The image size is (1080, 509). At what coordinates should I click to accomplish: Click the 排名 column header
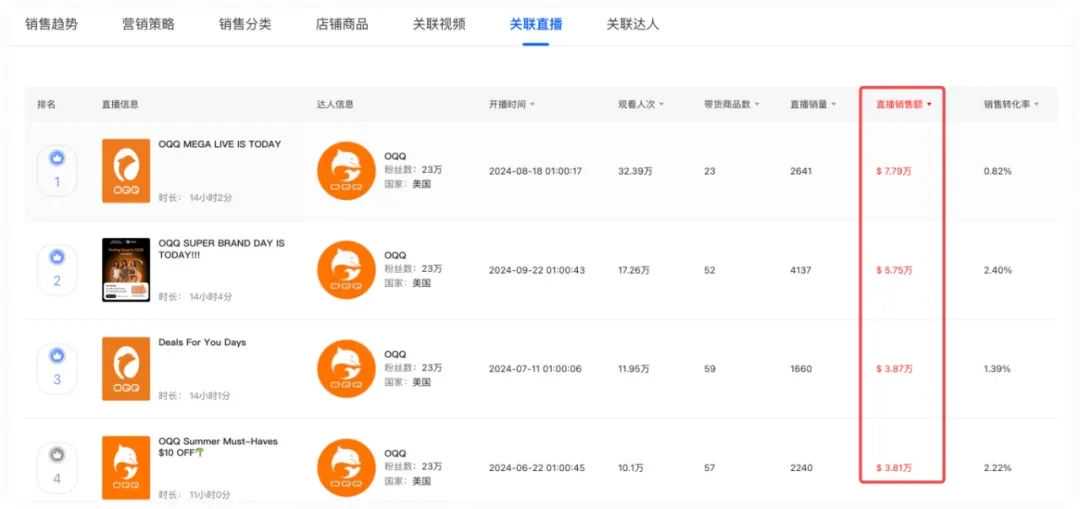tap(46, 104)
